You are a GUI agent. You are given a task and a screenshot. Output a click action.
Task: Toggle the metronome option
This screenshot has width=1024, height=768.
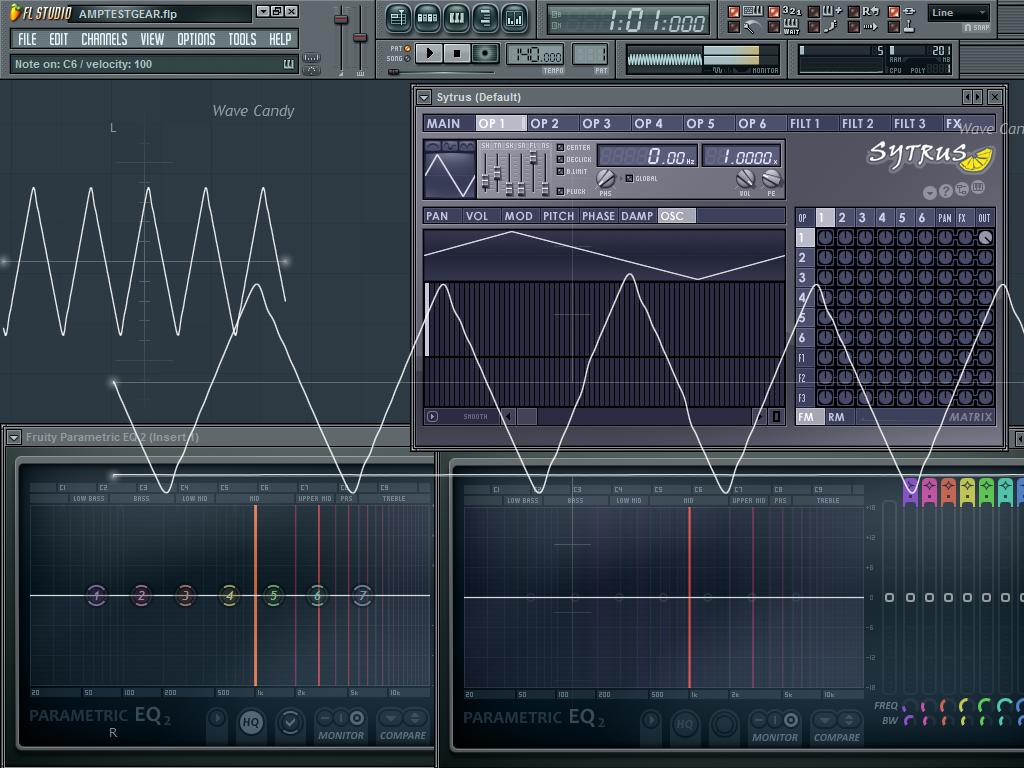tap(733, 27)
